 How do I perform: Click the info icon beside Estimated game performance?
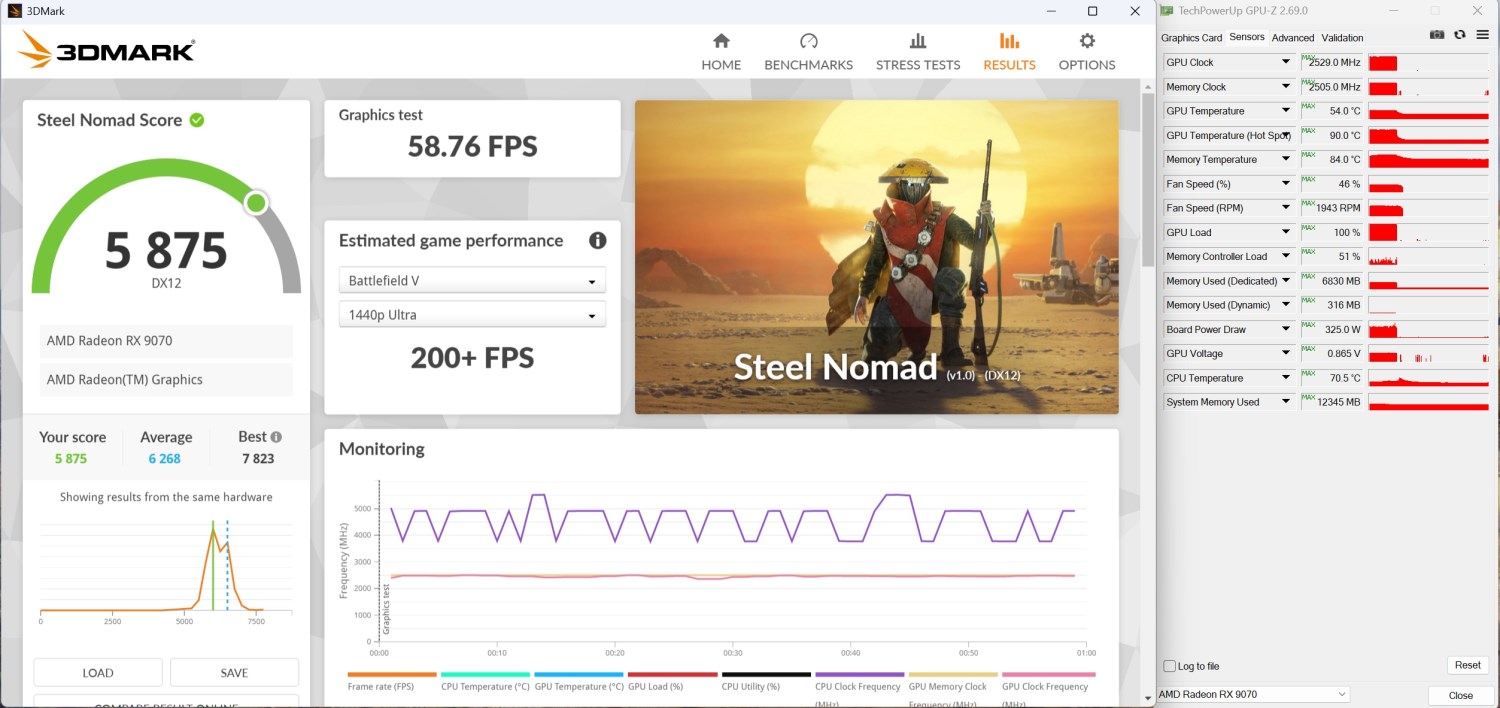(597, 240)
